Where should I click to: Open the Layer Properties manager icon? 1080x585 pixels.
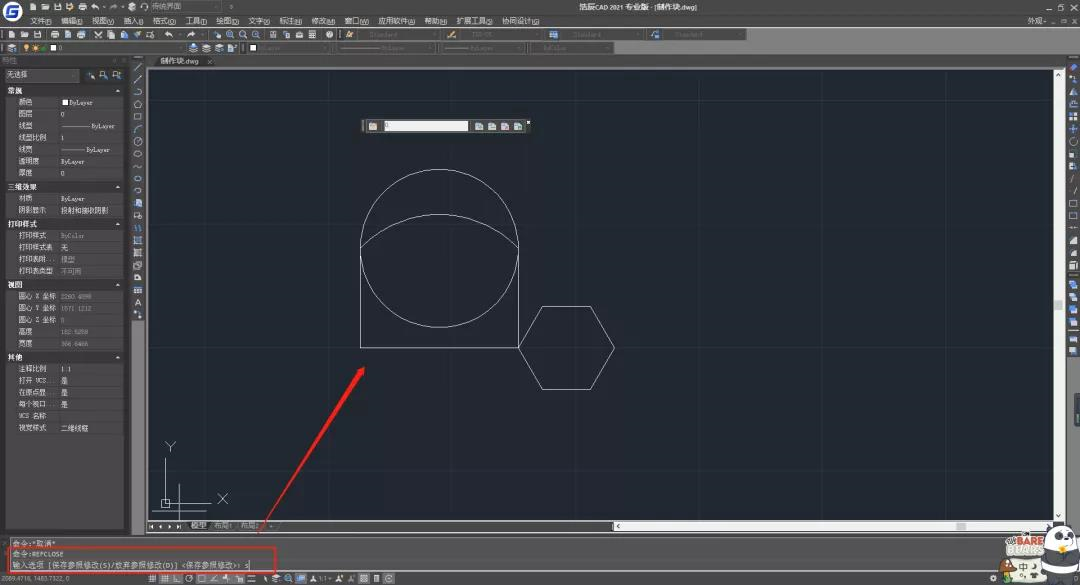click(11, 47)
